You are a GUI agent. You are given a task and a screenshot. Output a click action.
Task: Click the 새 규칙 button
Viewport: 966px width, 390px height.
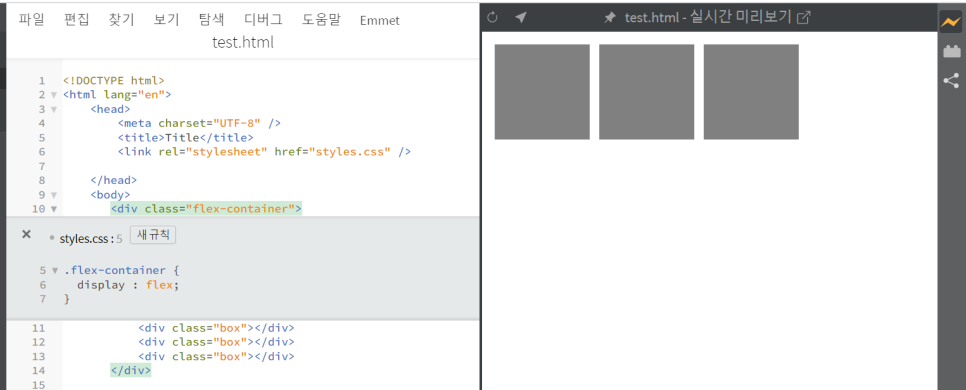tap(153, 235)
